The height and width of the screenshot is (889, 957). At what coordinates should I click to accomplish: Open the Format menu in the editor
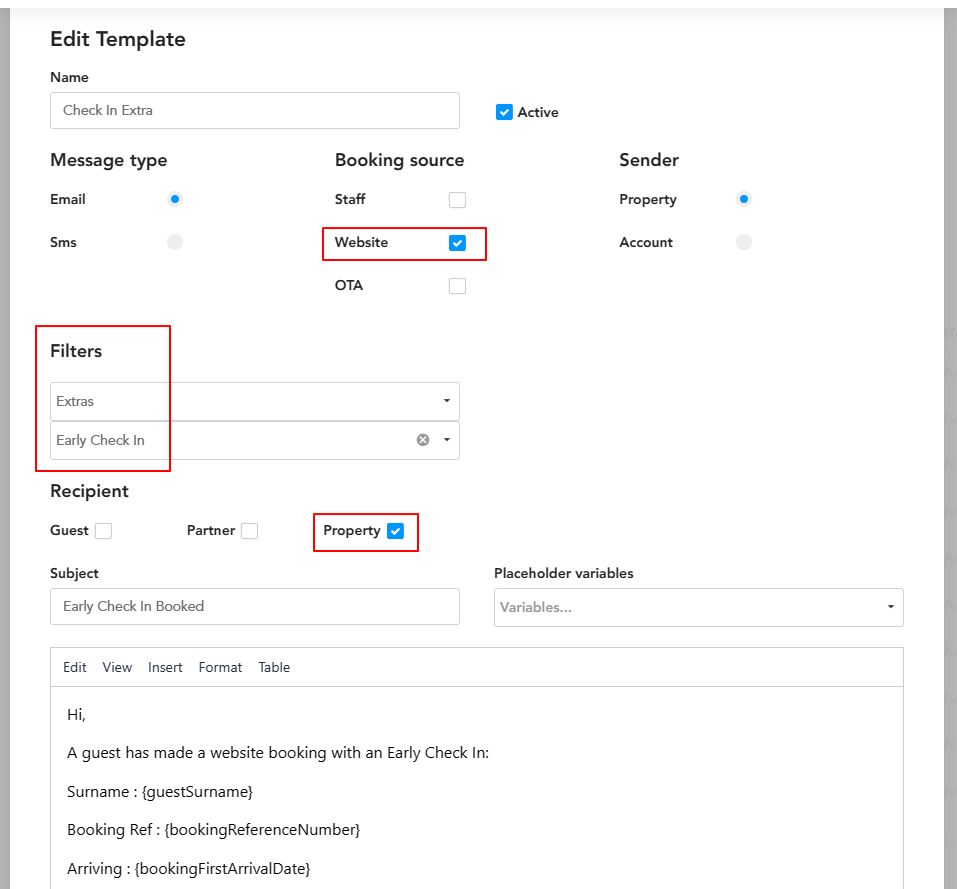tap(220, 667)
